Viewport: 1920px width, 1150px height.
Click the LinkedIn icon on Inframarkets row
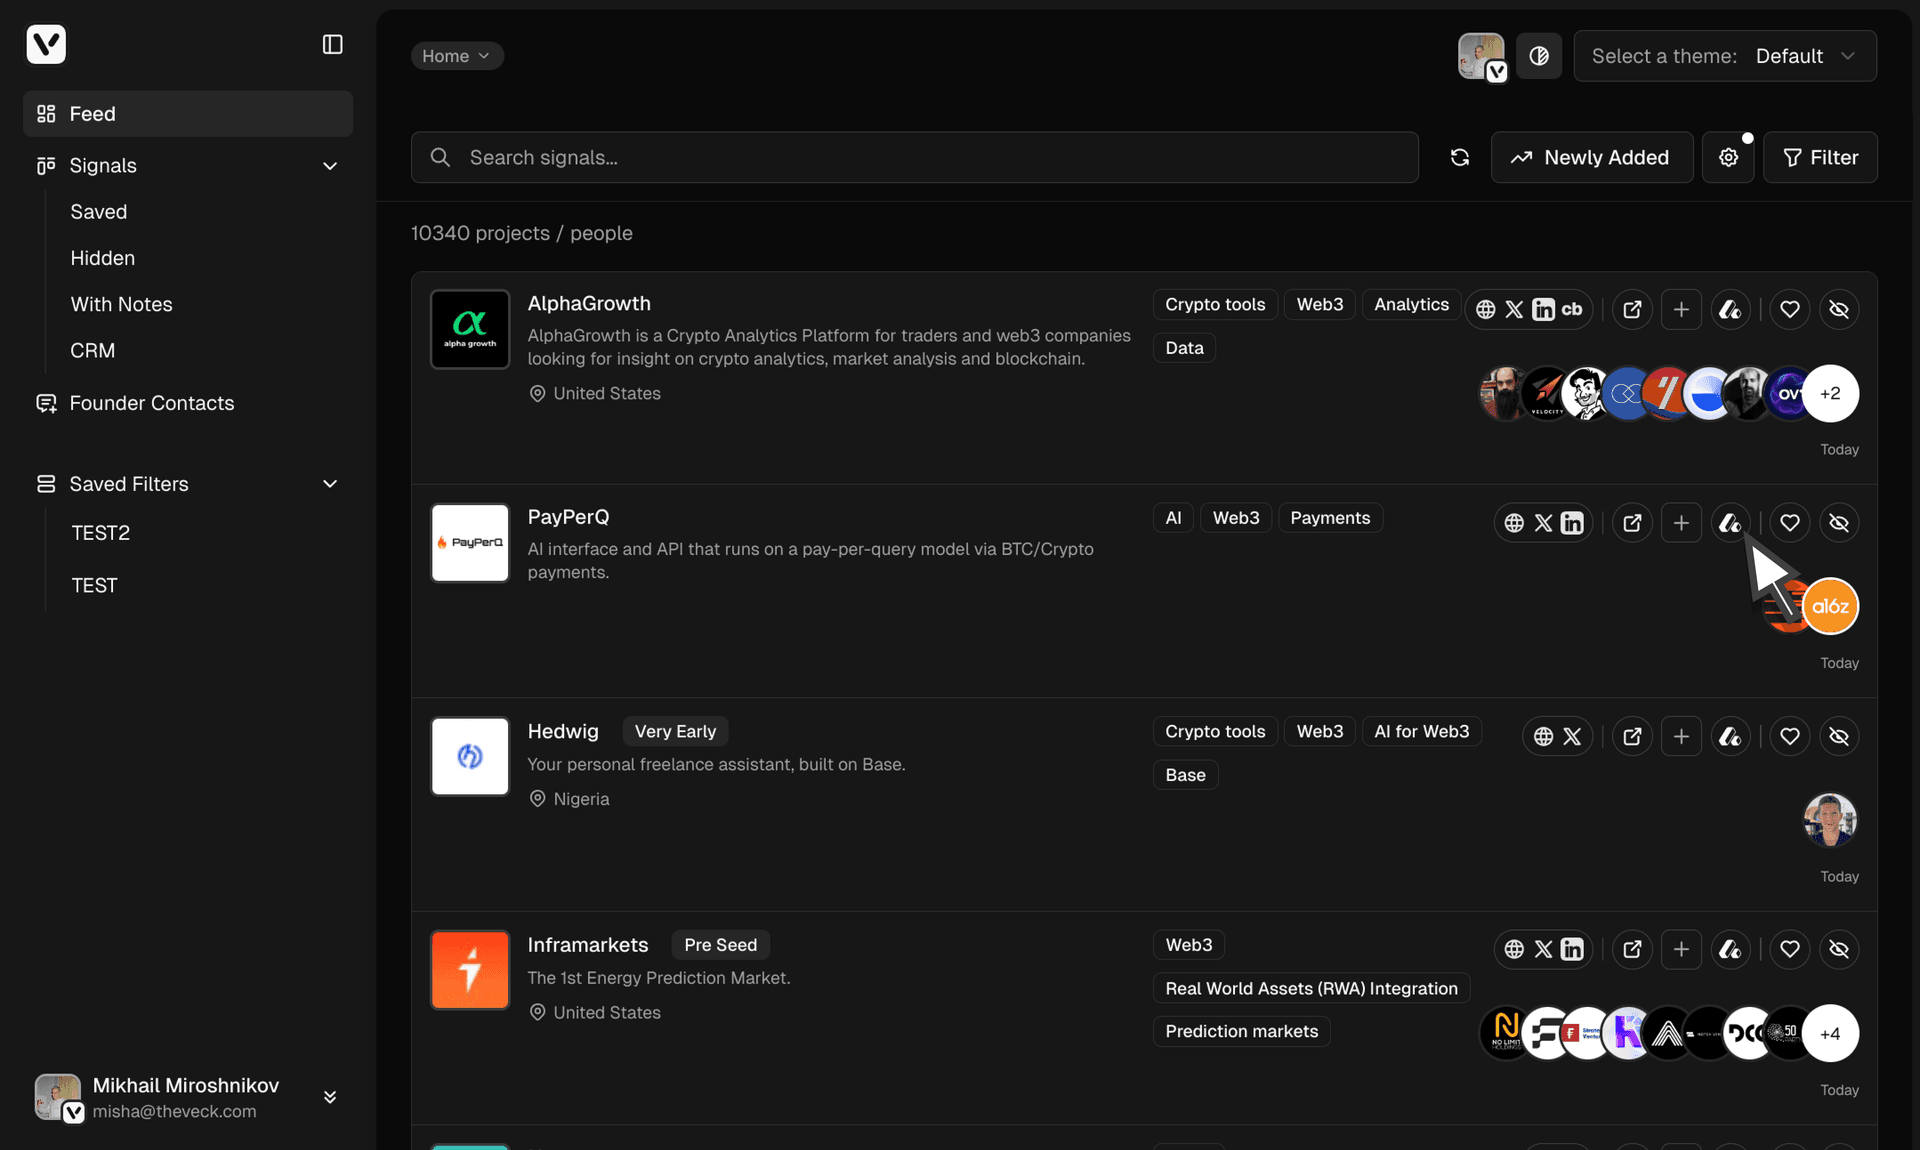click(x=1572, y=950)
